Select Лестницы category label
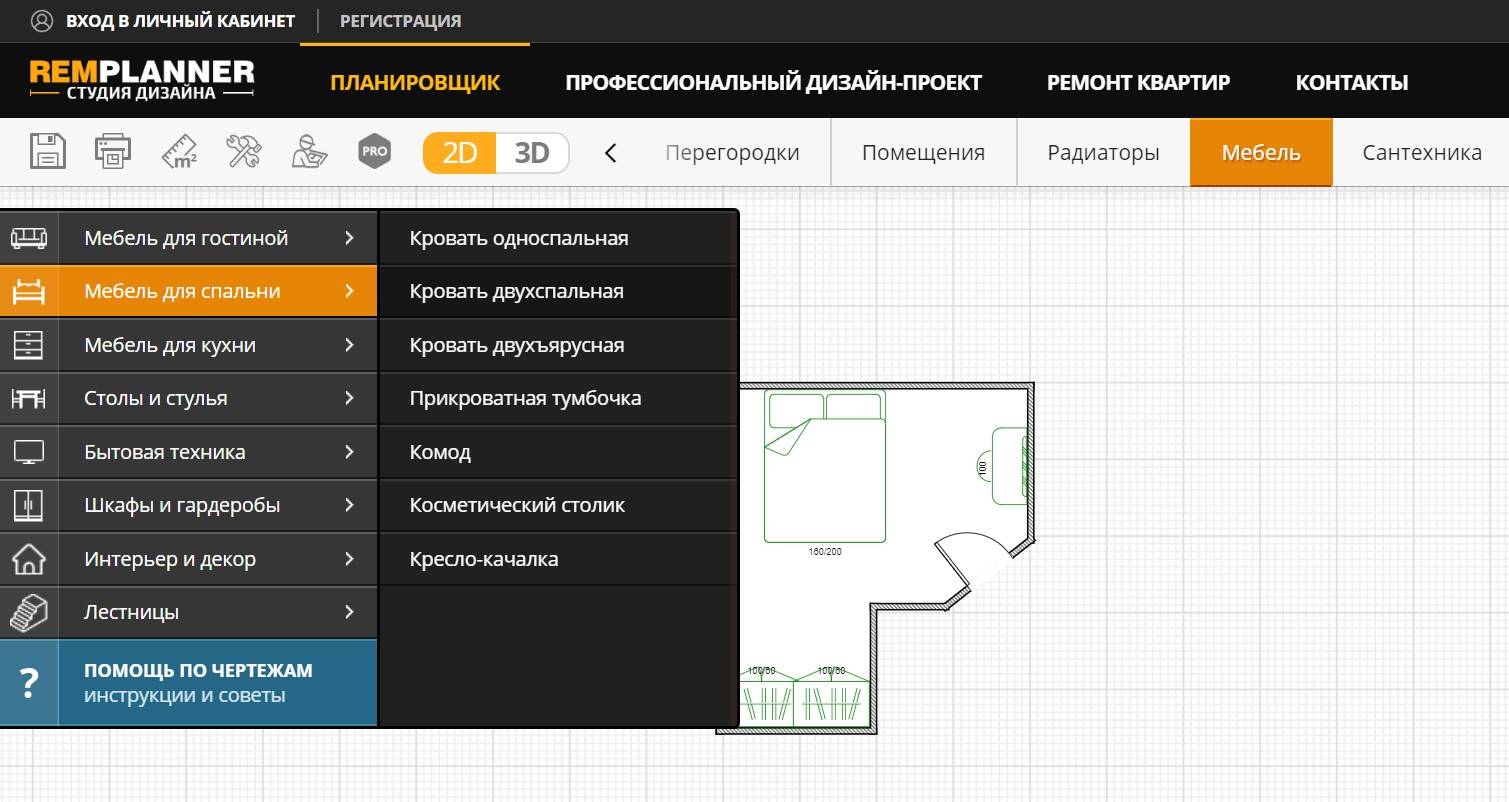 (132, 612)
